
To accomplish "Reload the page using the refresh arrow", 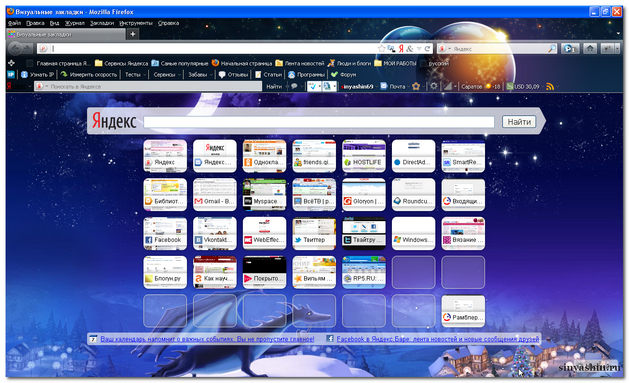I will (428, 49).
